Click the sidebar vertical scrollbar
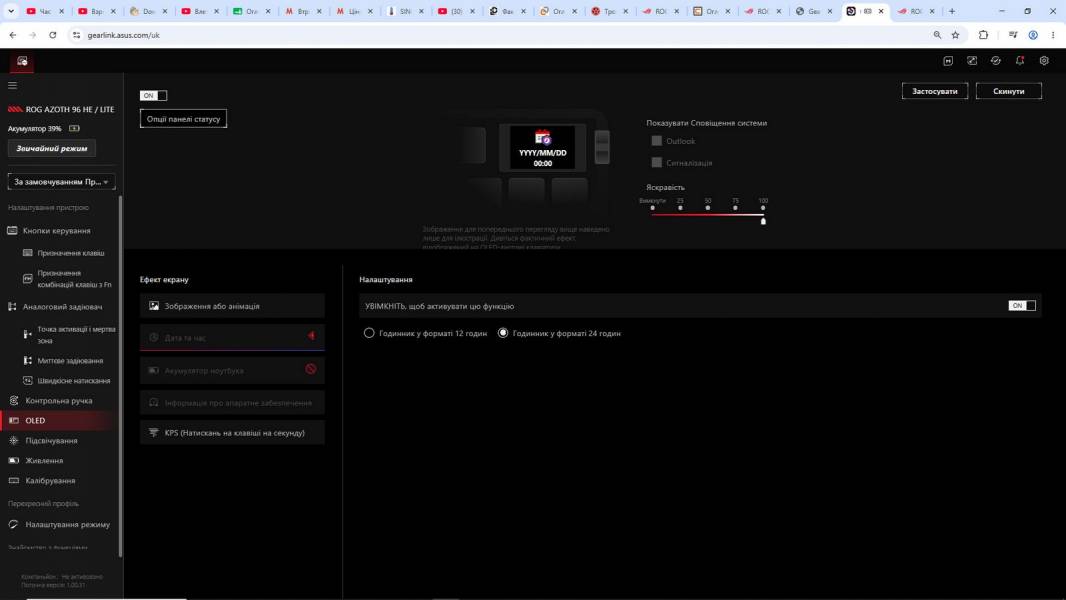The height and width of the screenshot is (600, 1066). (120, 376)
